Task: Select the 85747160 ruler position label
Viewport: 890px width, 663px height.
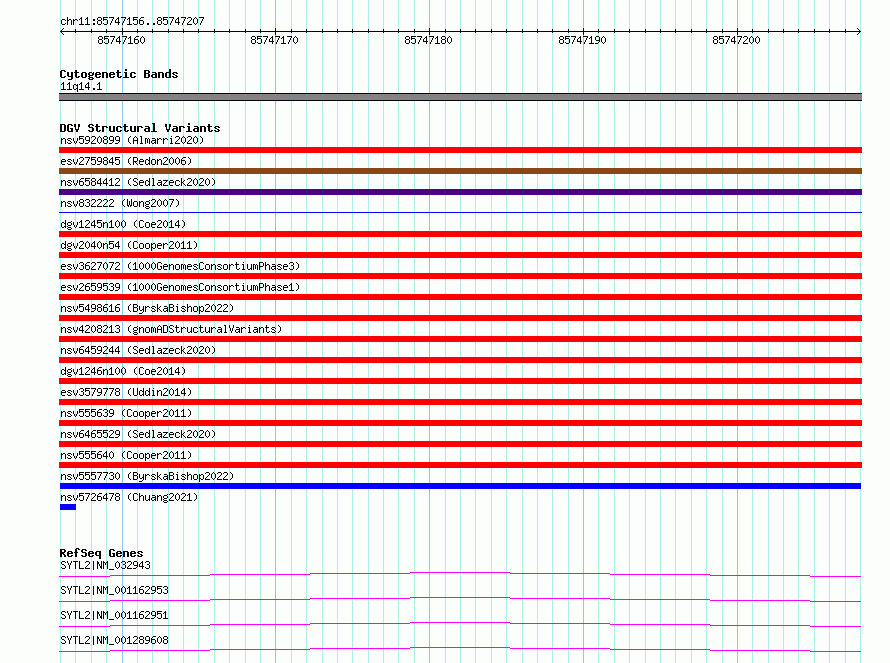Action: [121, 40]
